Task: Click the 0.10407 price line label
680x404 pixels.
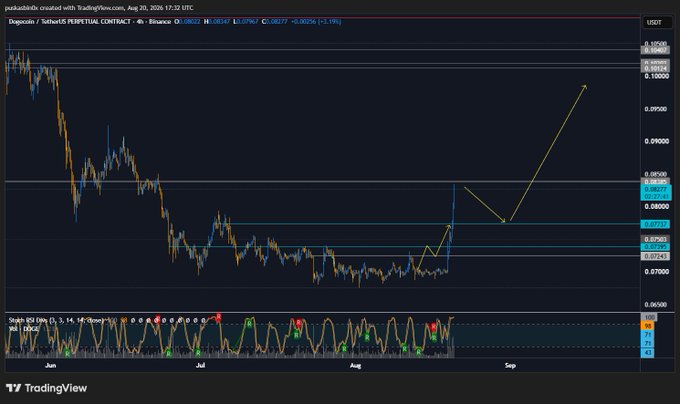Action: (x=655, y=50)
